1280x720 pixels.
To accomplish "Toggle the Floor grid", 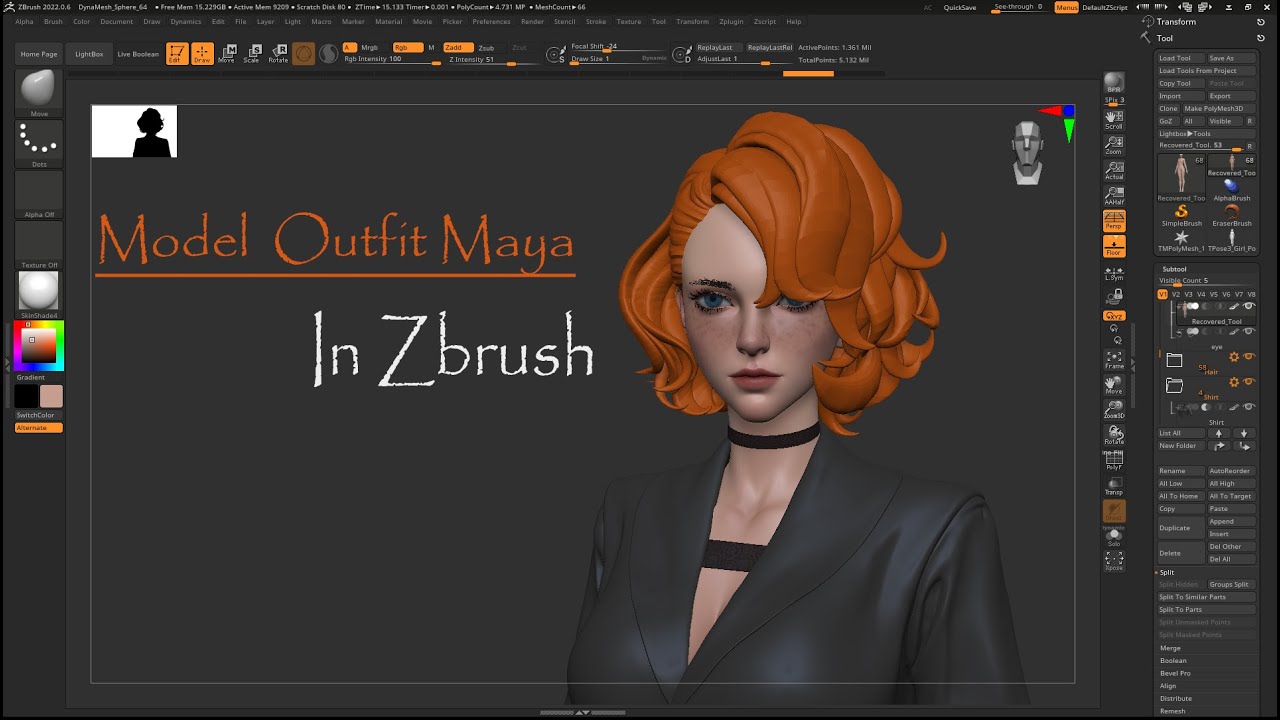I will pyautogui.click(x=1114, y=246).
